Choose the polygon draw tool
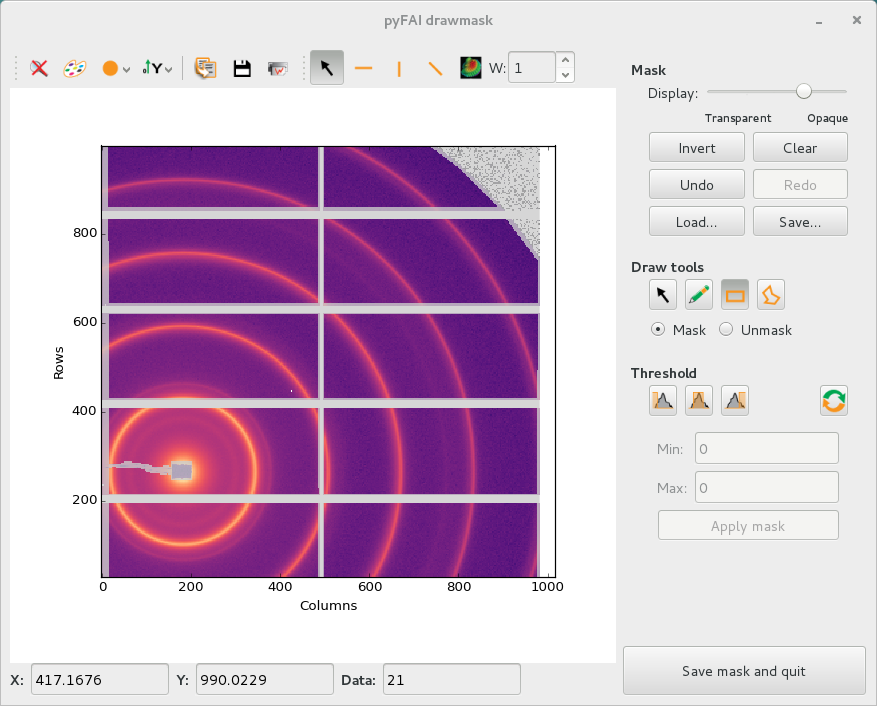The width and height of the screenshot is (877, 706). tap(771, 294)
